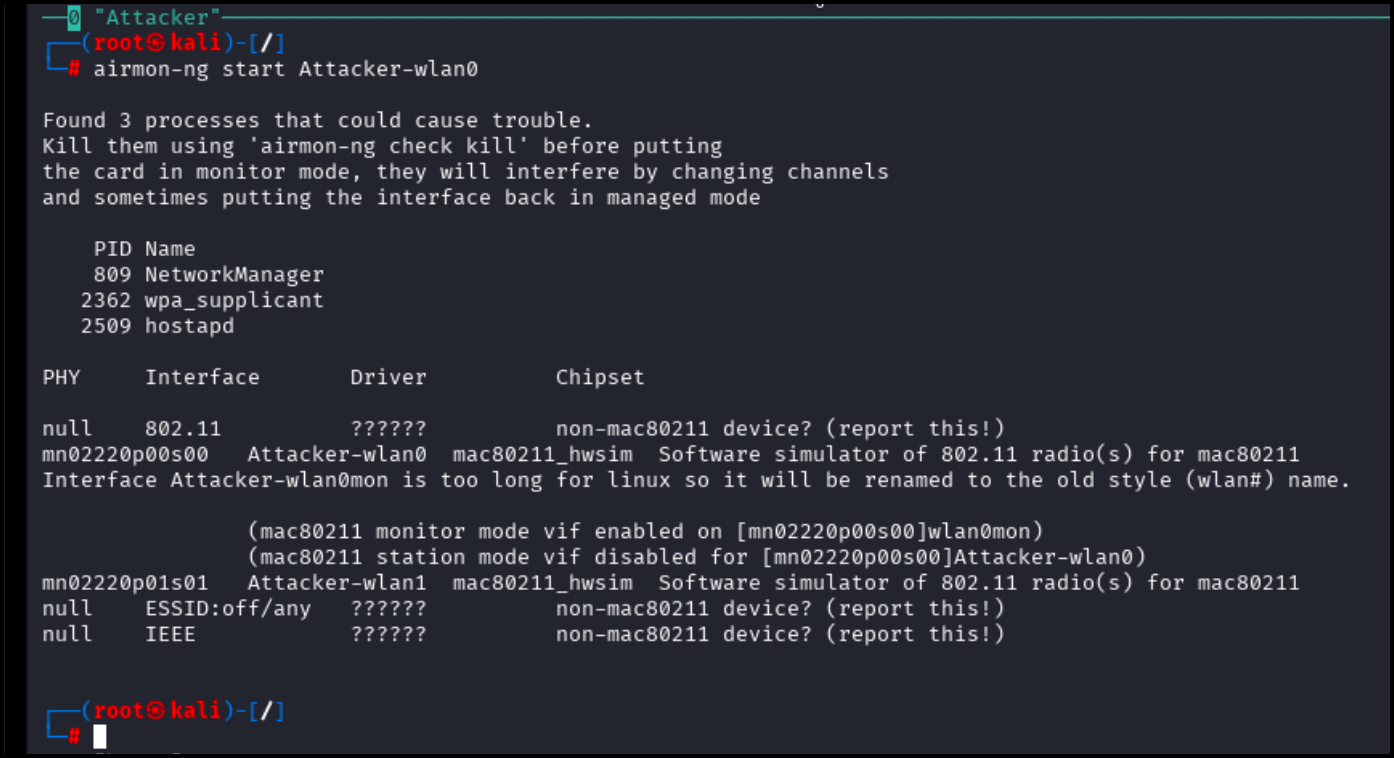1394x758 pixels.
Task: Click the Interface column header
Action: tap(202, 377)
